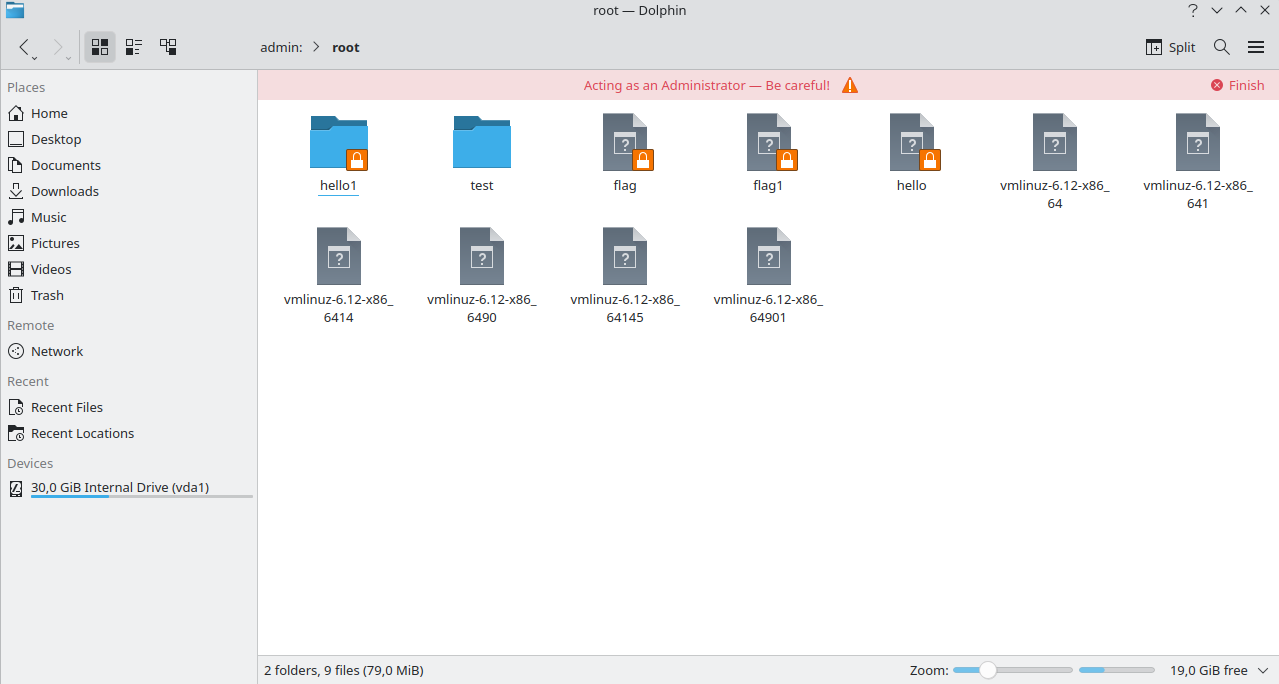This screenshot has height=684, width=1279.
Task: Toggle the Split view
Action: coord(1169,47)
